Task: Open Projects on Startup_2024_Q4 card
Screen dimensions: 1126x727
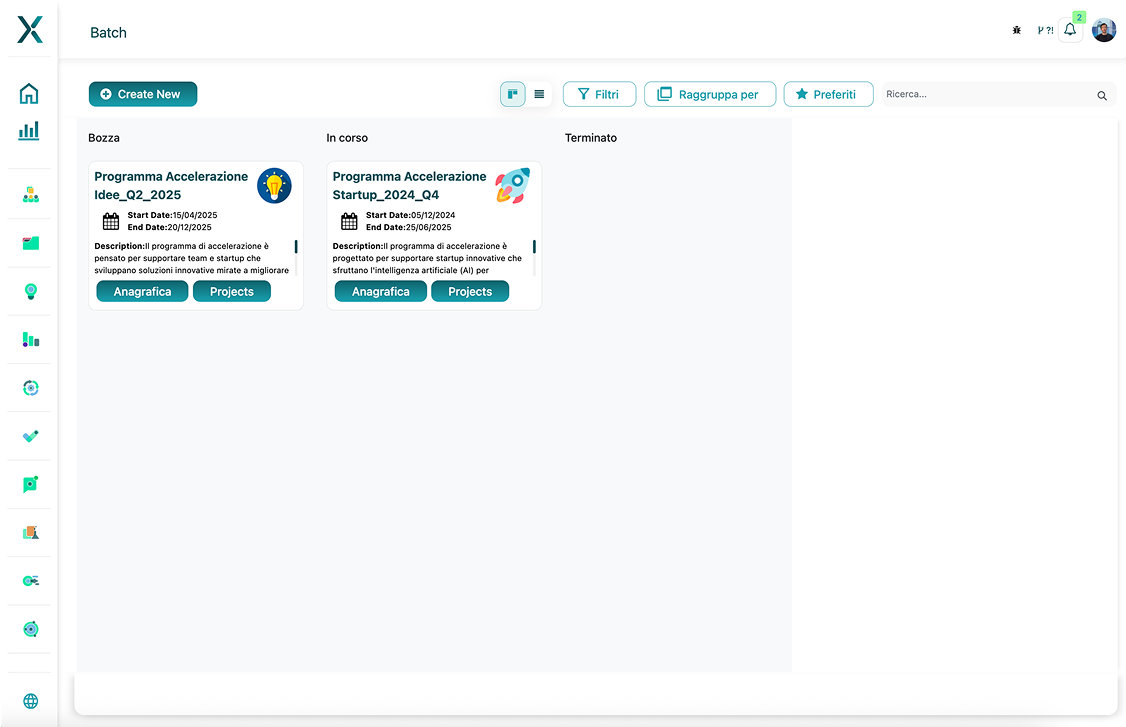Action: (x=470, y=291)
